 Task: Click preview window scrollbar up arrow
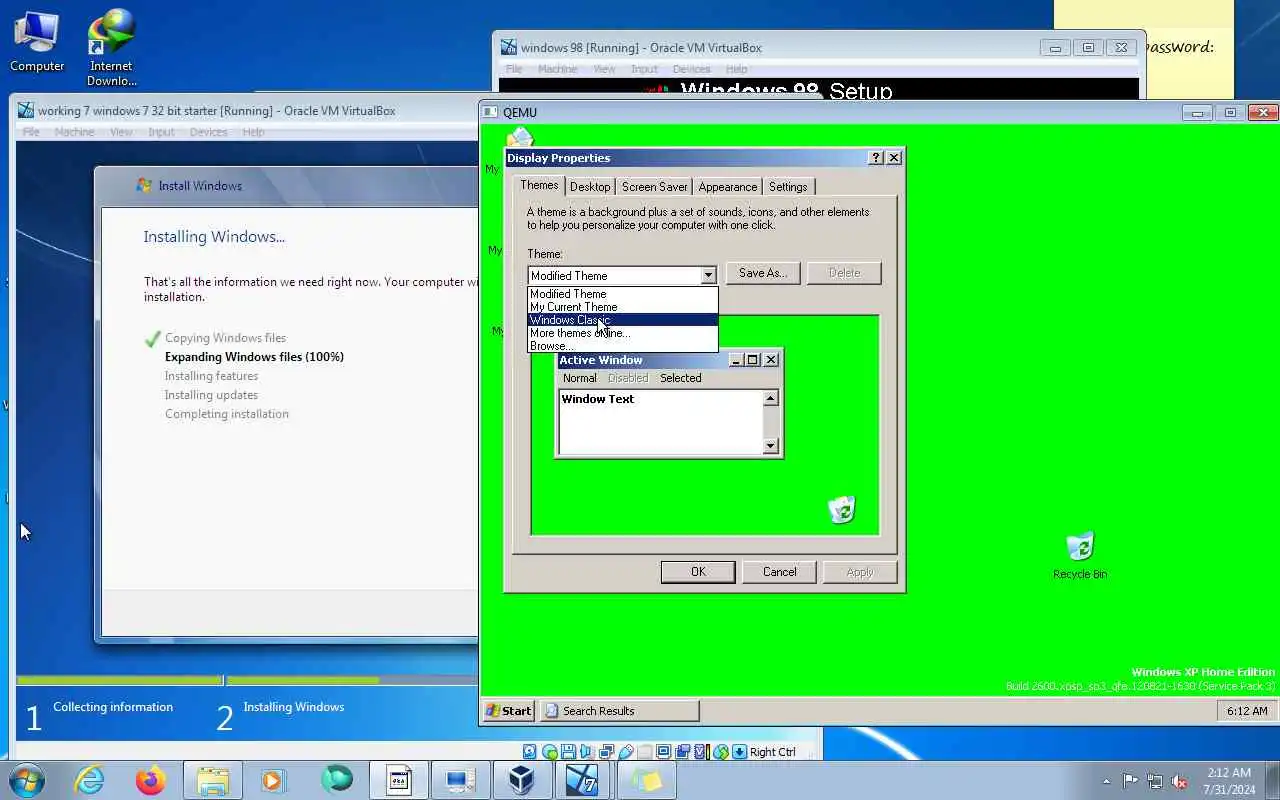point(770,399)
